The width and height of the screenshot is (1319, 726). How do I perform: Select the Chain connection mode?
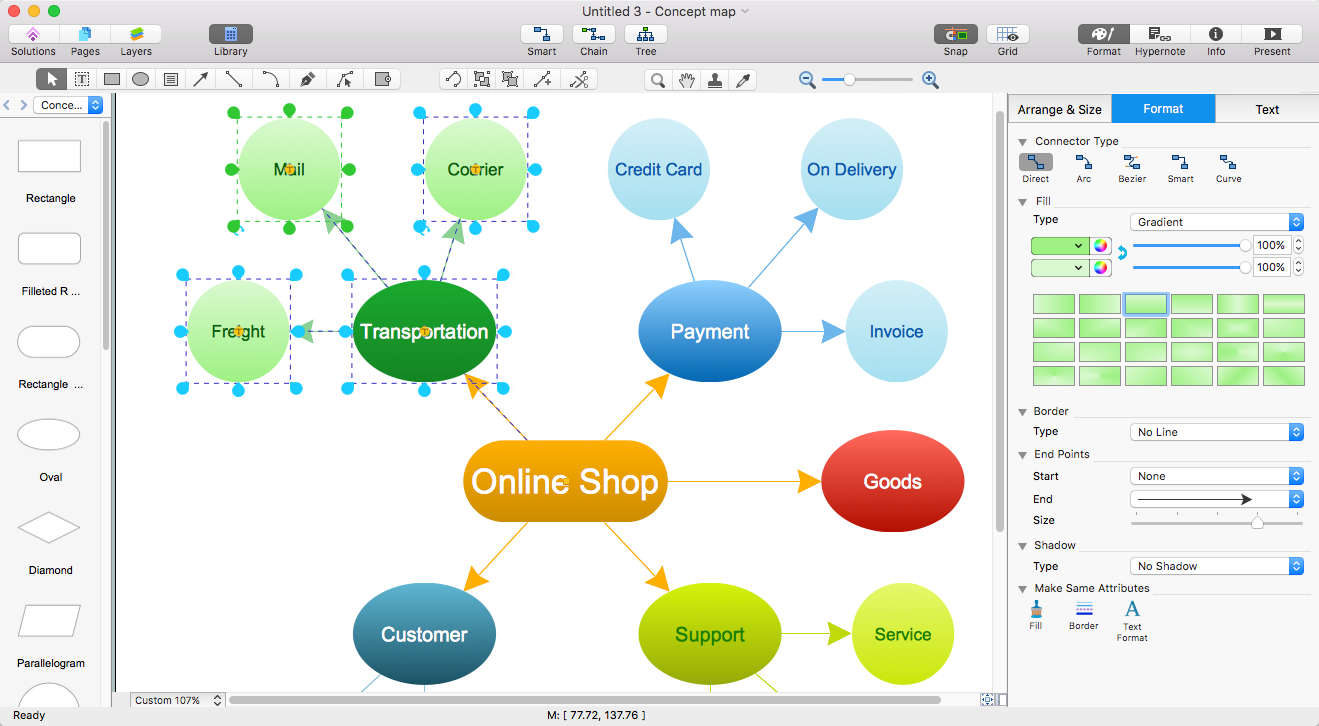point(594,35)
